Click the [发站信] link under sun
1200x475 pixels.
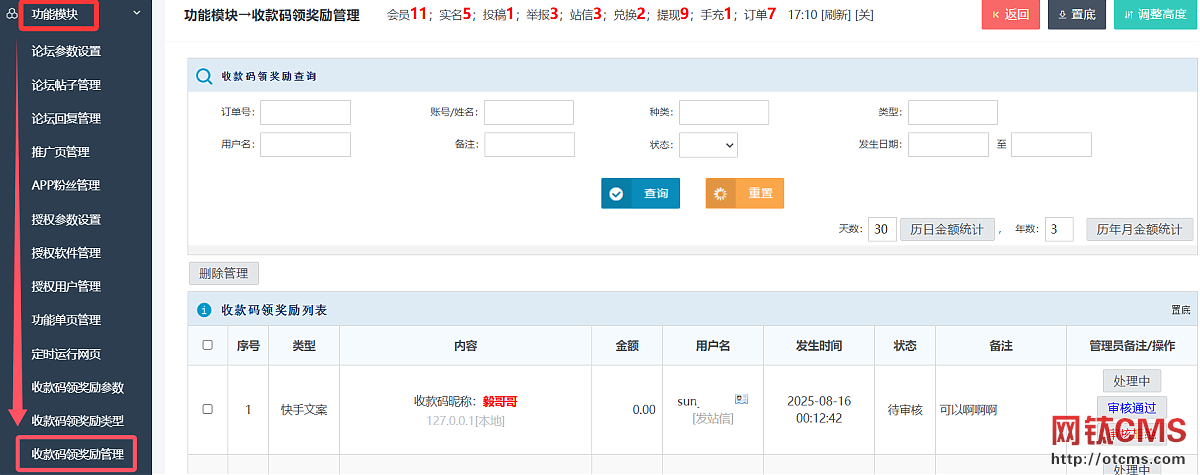tap(712, 418)
